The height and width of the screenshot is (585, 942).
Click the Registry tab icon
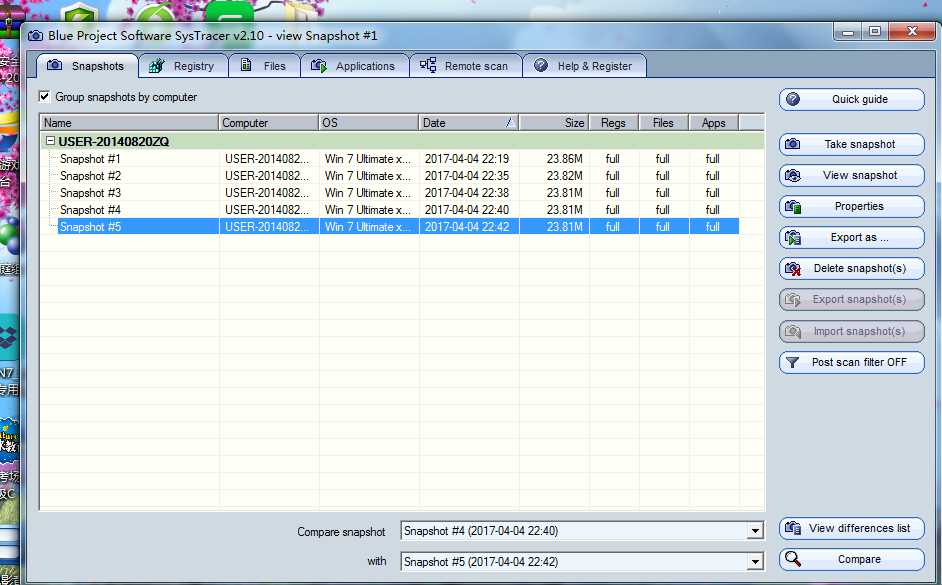(157, 65)
